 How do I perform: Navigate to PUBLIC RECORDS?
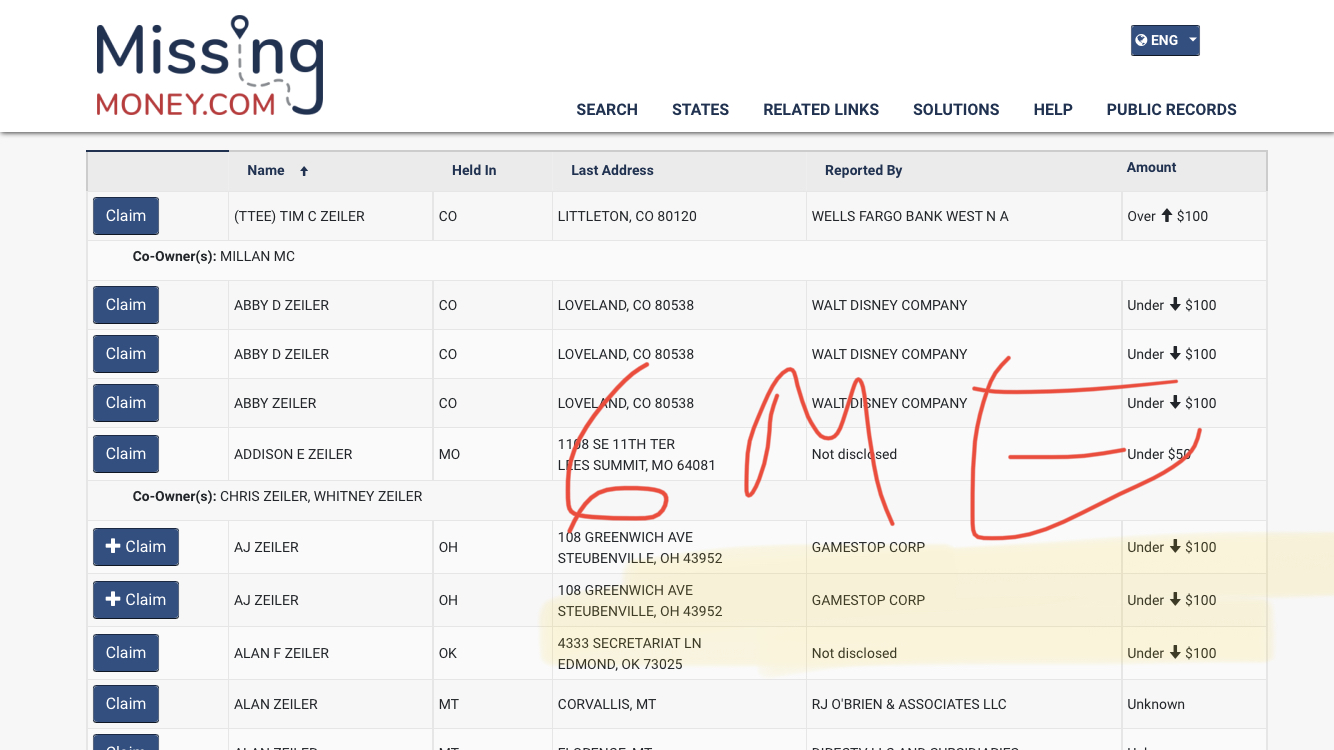1171,110
